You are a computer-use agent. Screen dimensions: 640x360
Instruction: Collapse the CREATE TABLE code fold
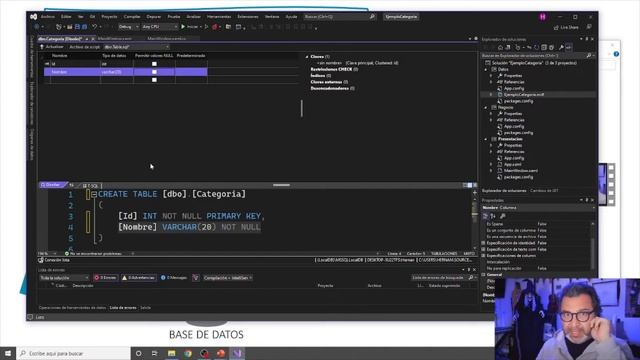tap(94, 194)
